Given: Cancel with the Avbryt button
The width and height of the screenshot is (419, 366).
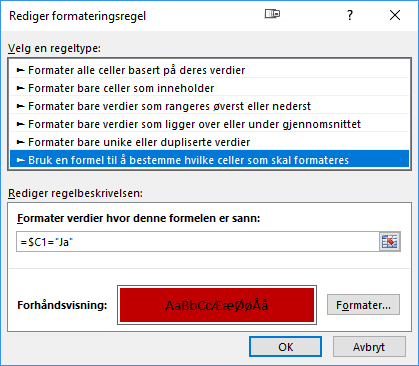Looking at the screenshot, I should click(369, 347).
